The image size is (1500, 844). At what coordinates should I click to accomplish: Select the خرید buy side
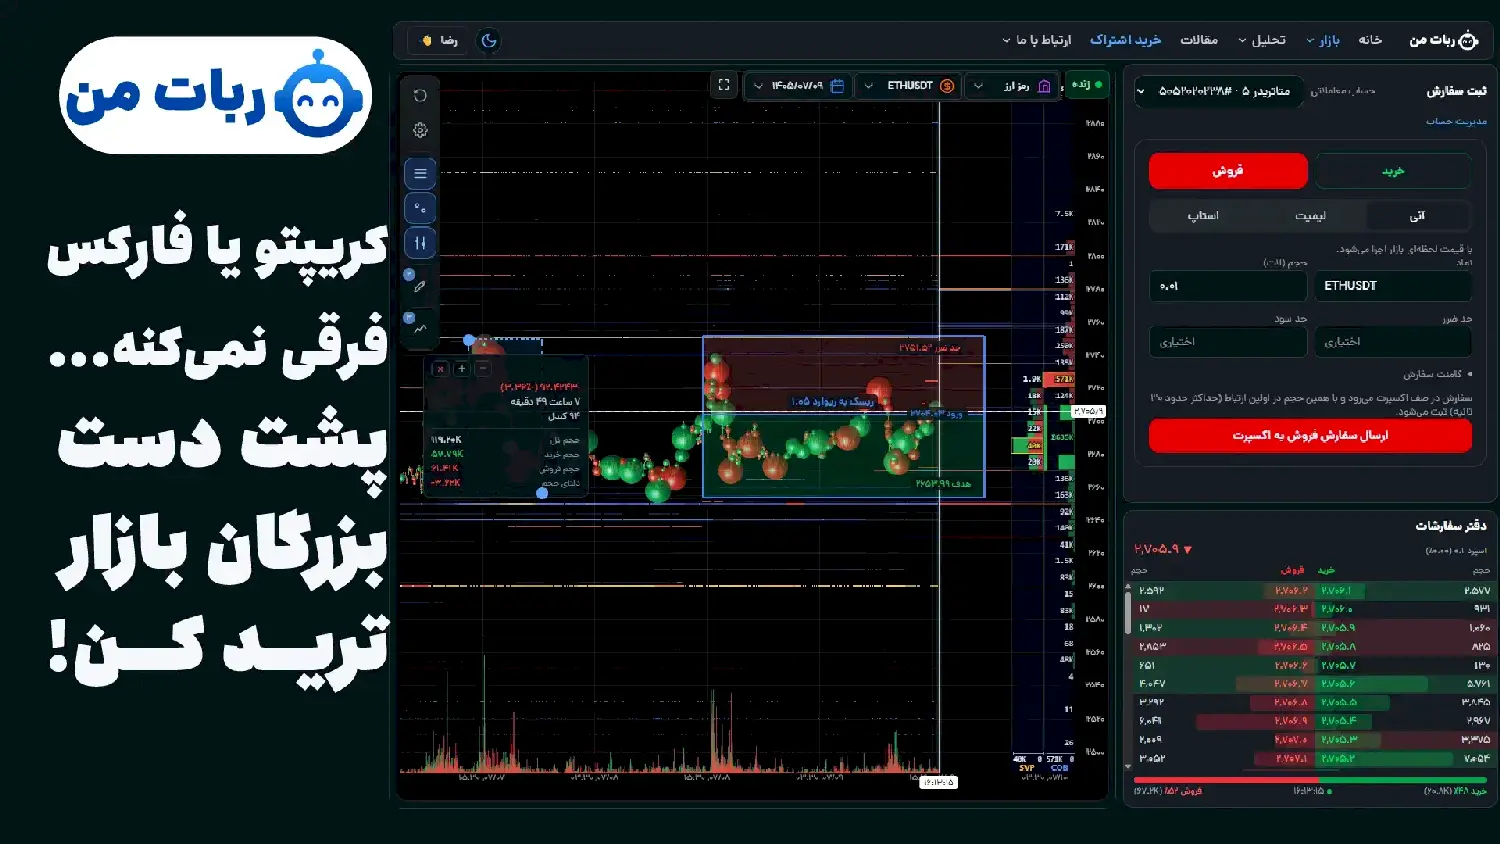1393,171
